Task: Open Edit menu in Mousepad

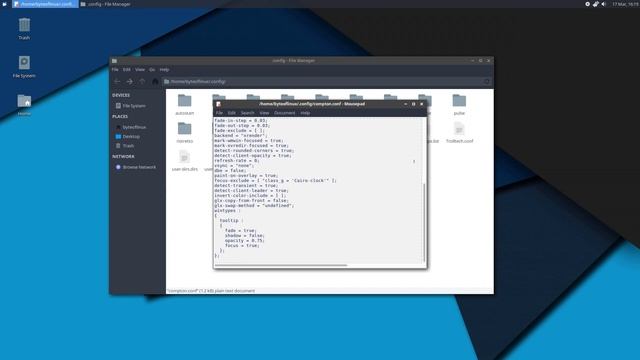Action: click(231, 113)
